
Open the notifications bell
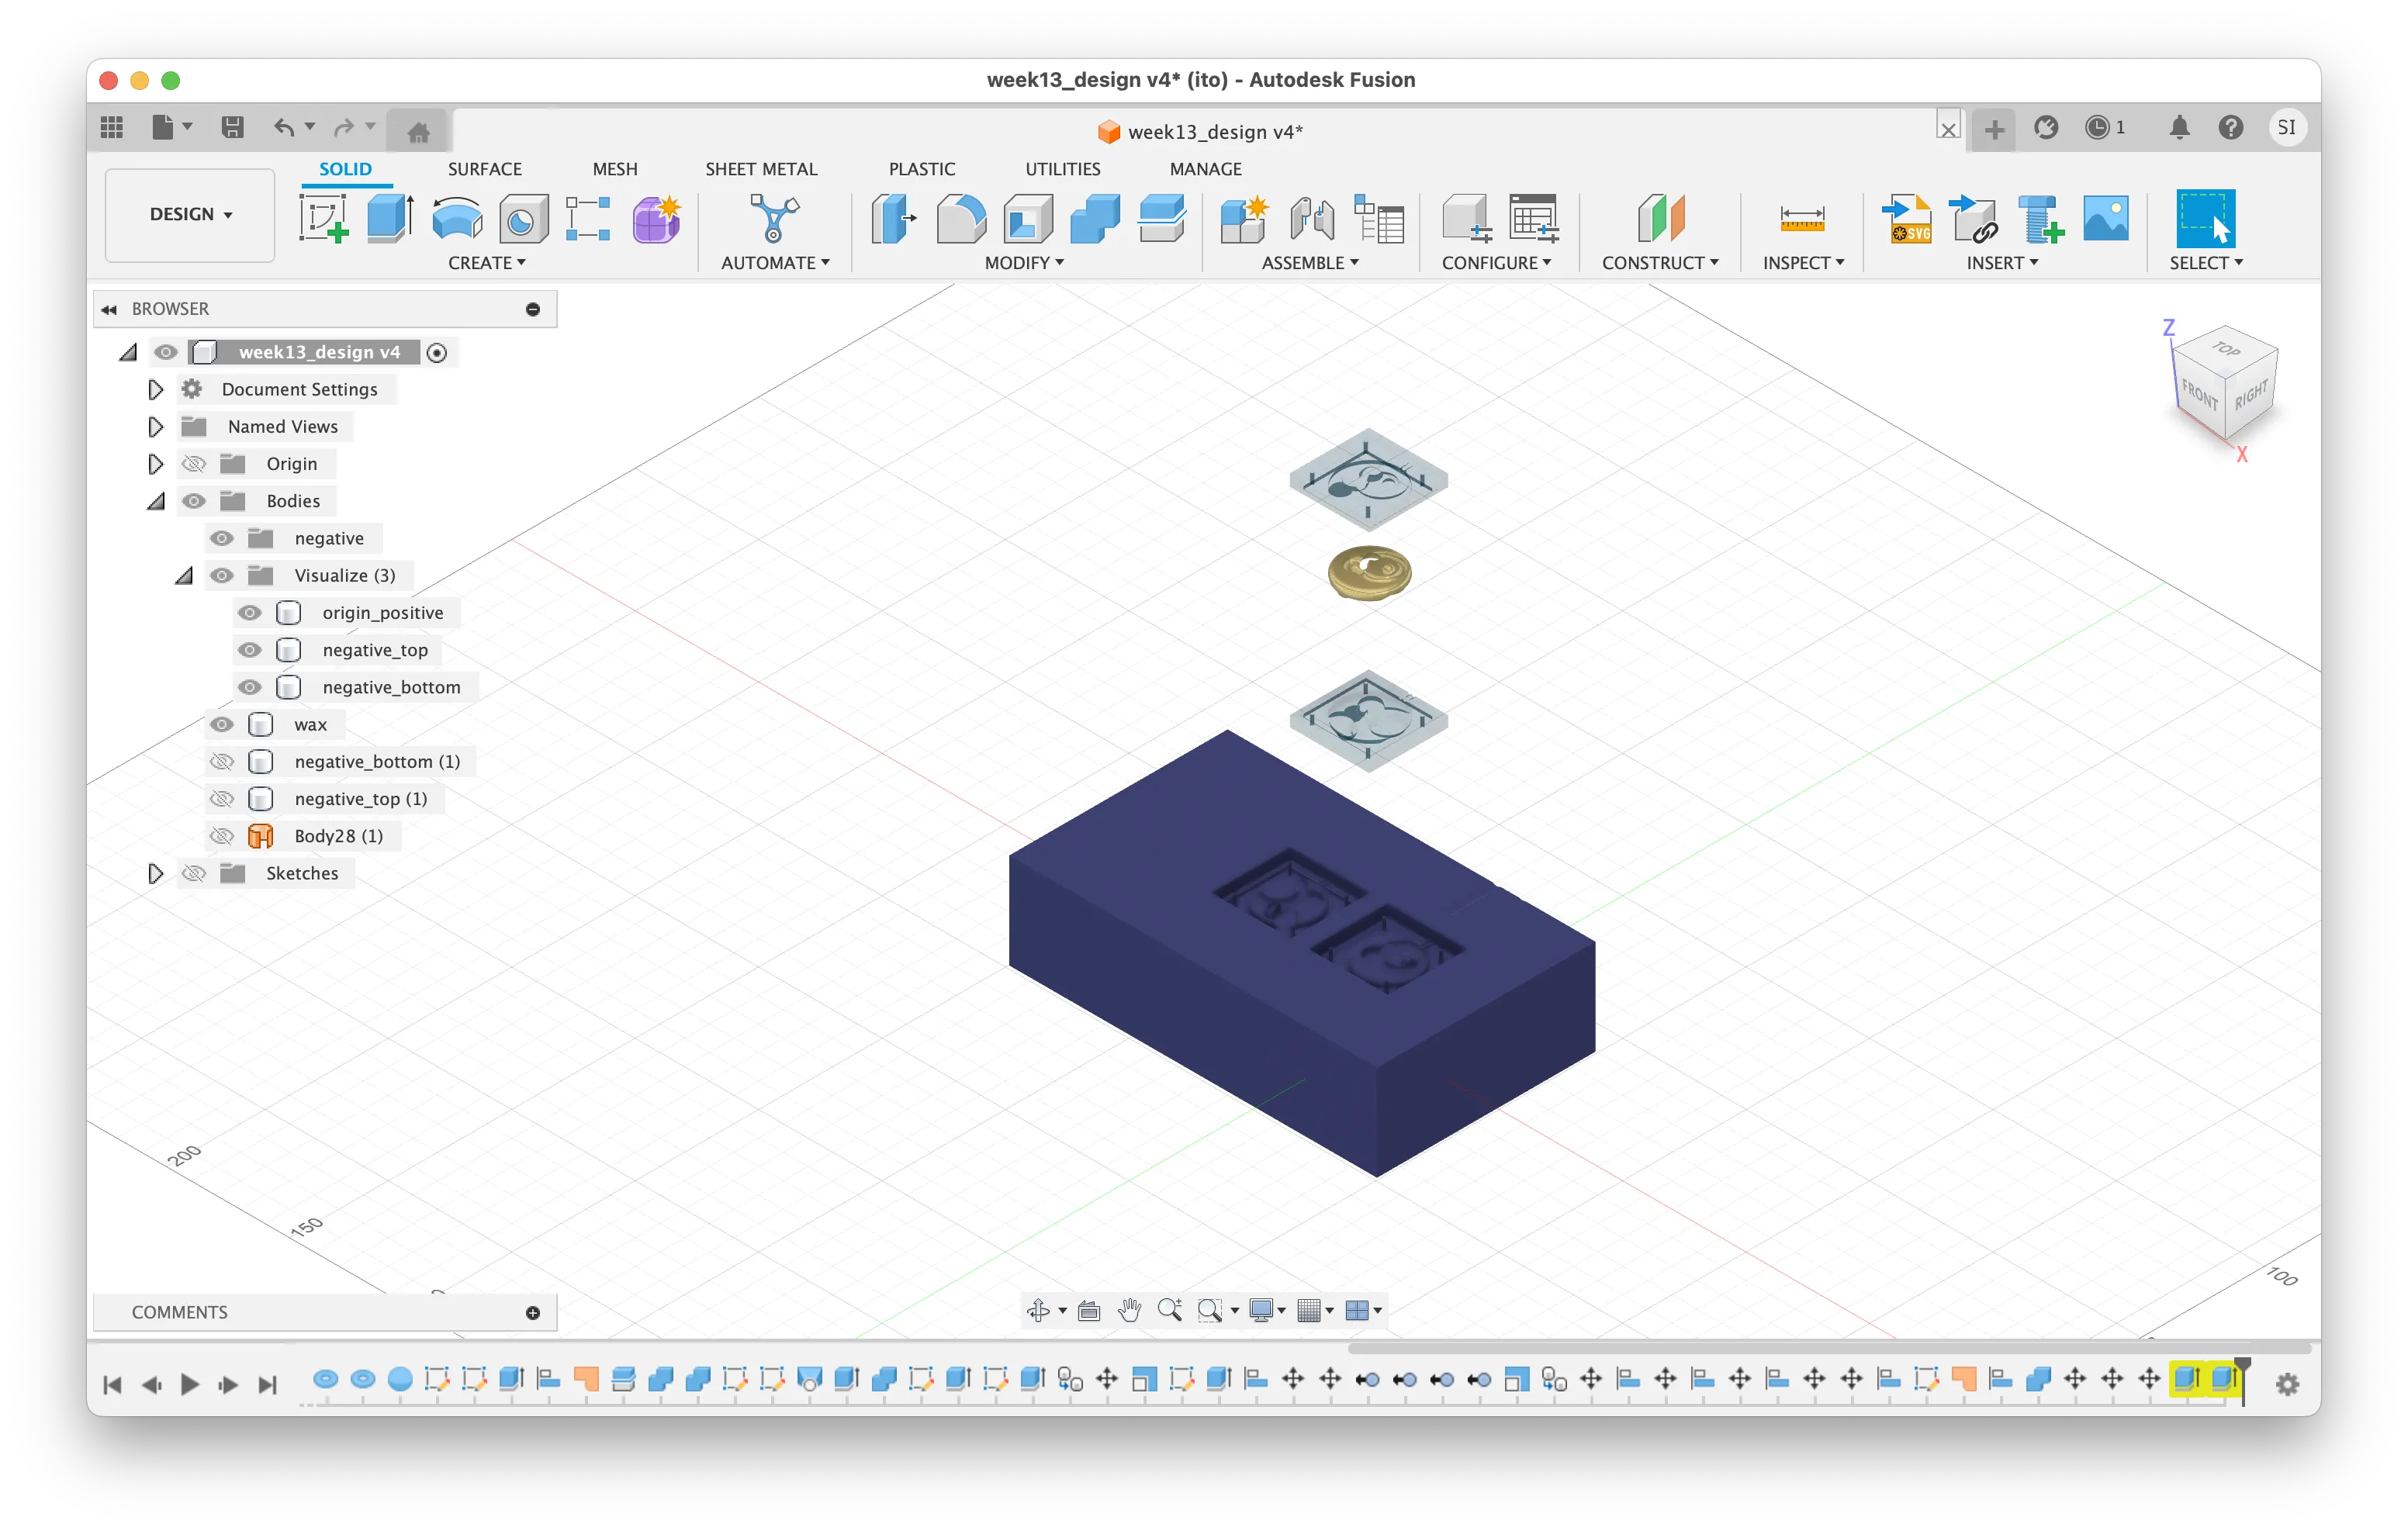(2179, 127)
